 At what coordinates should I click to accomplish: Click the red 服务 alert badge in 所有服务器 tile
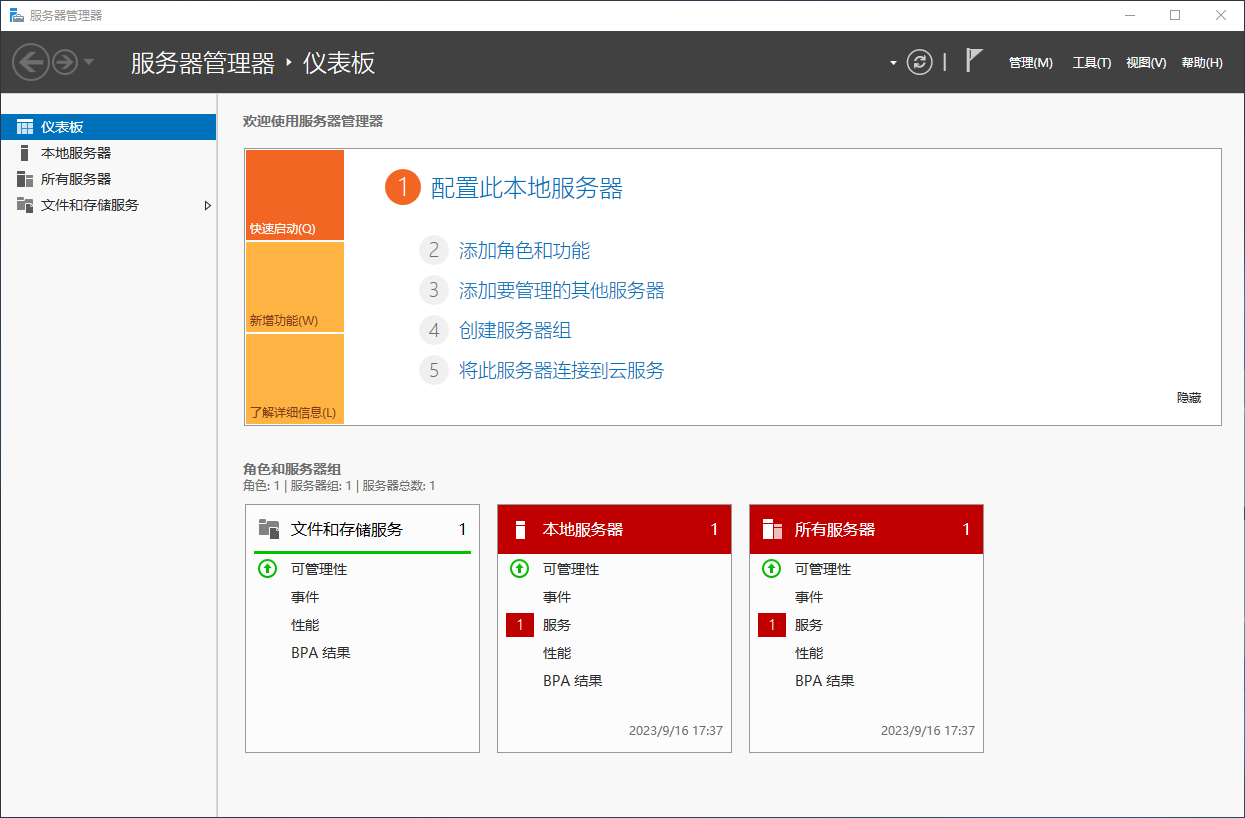tap(771, 625)
